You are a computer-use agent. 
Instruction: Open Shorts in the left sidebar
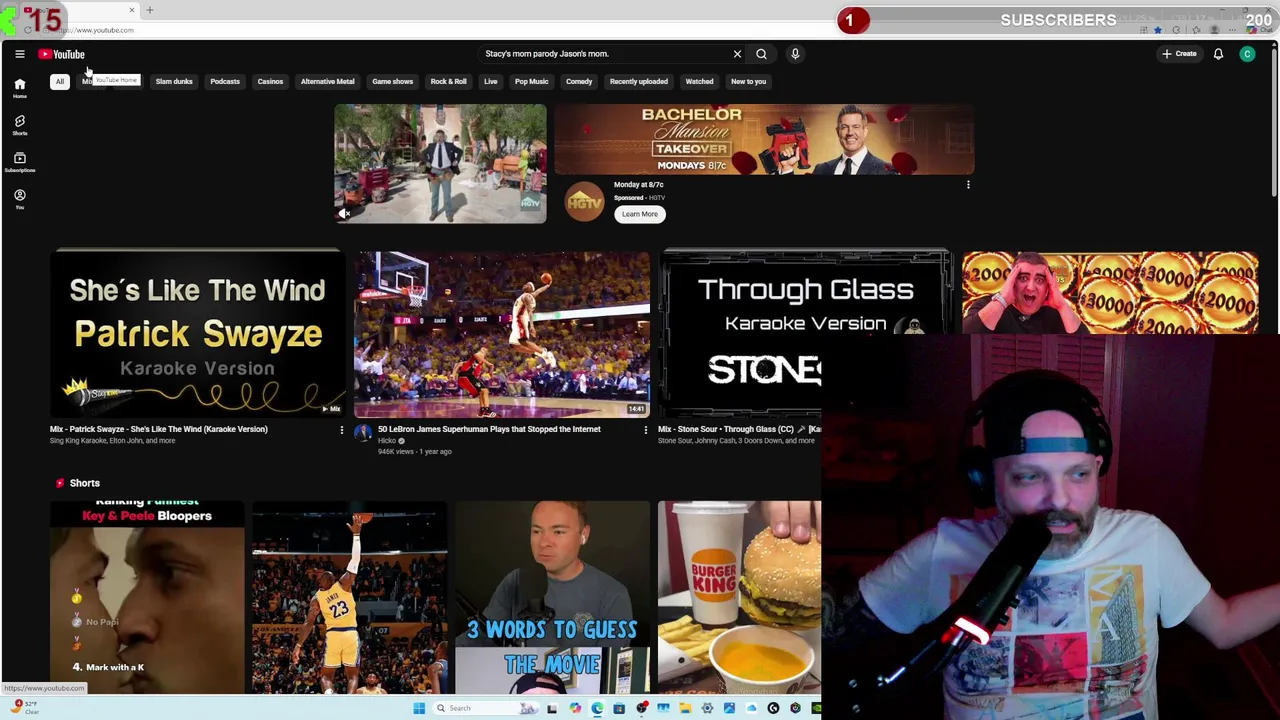click(x=19, y=125)
